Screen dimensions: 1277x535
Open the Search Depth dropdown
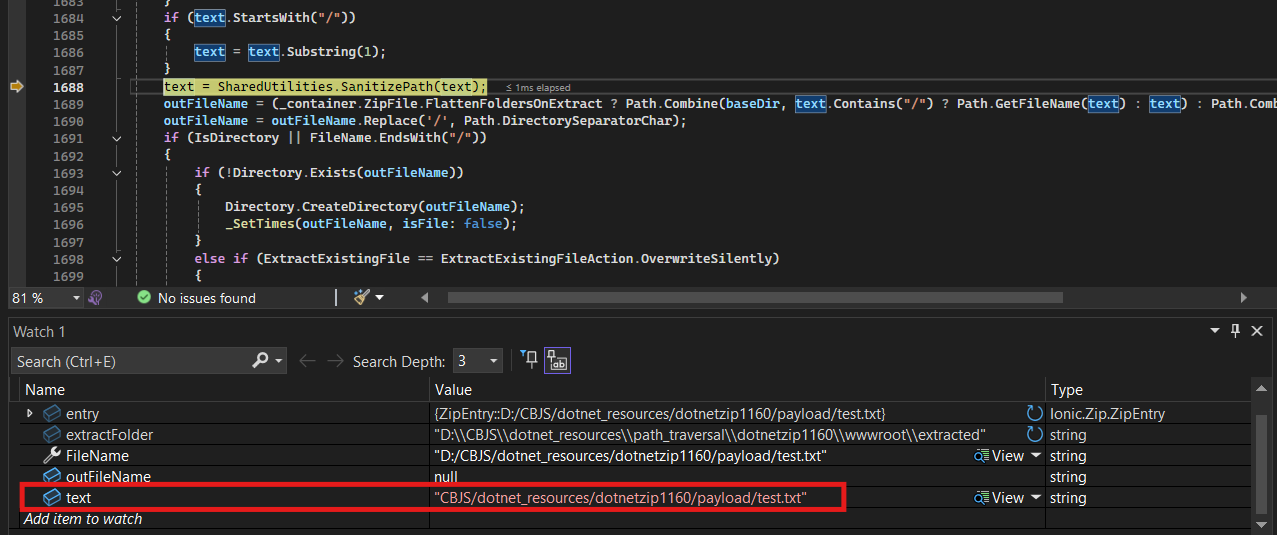[478, 361]
